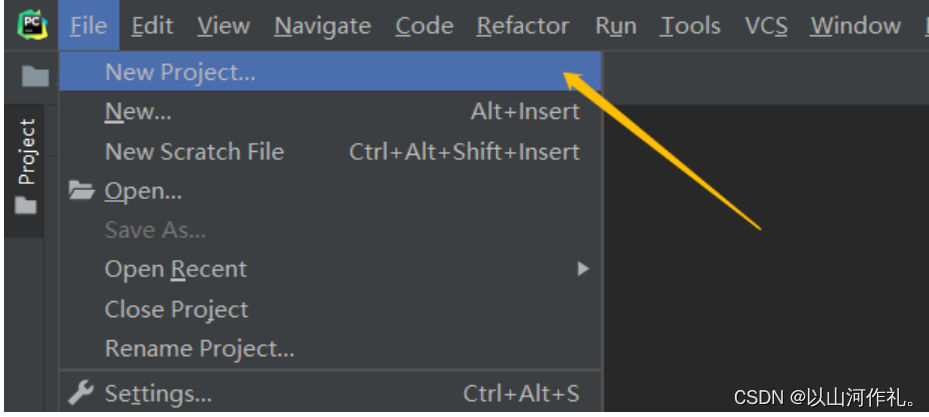Open the Tools menu

[690, 25]
